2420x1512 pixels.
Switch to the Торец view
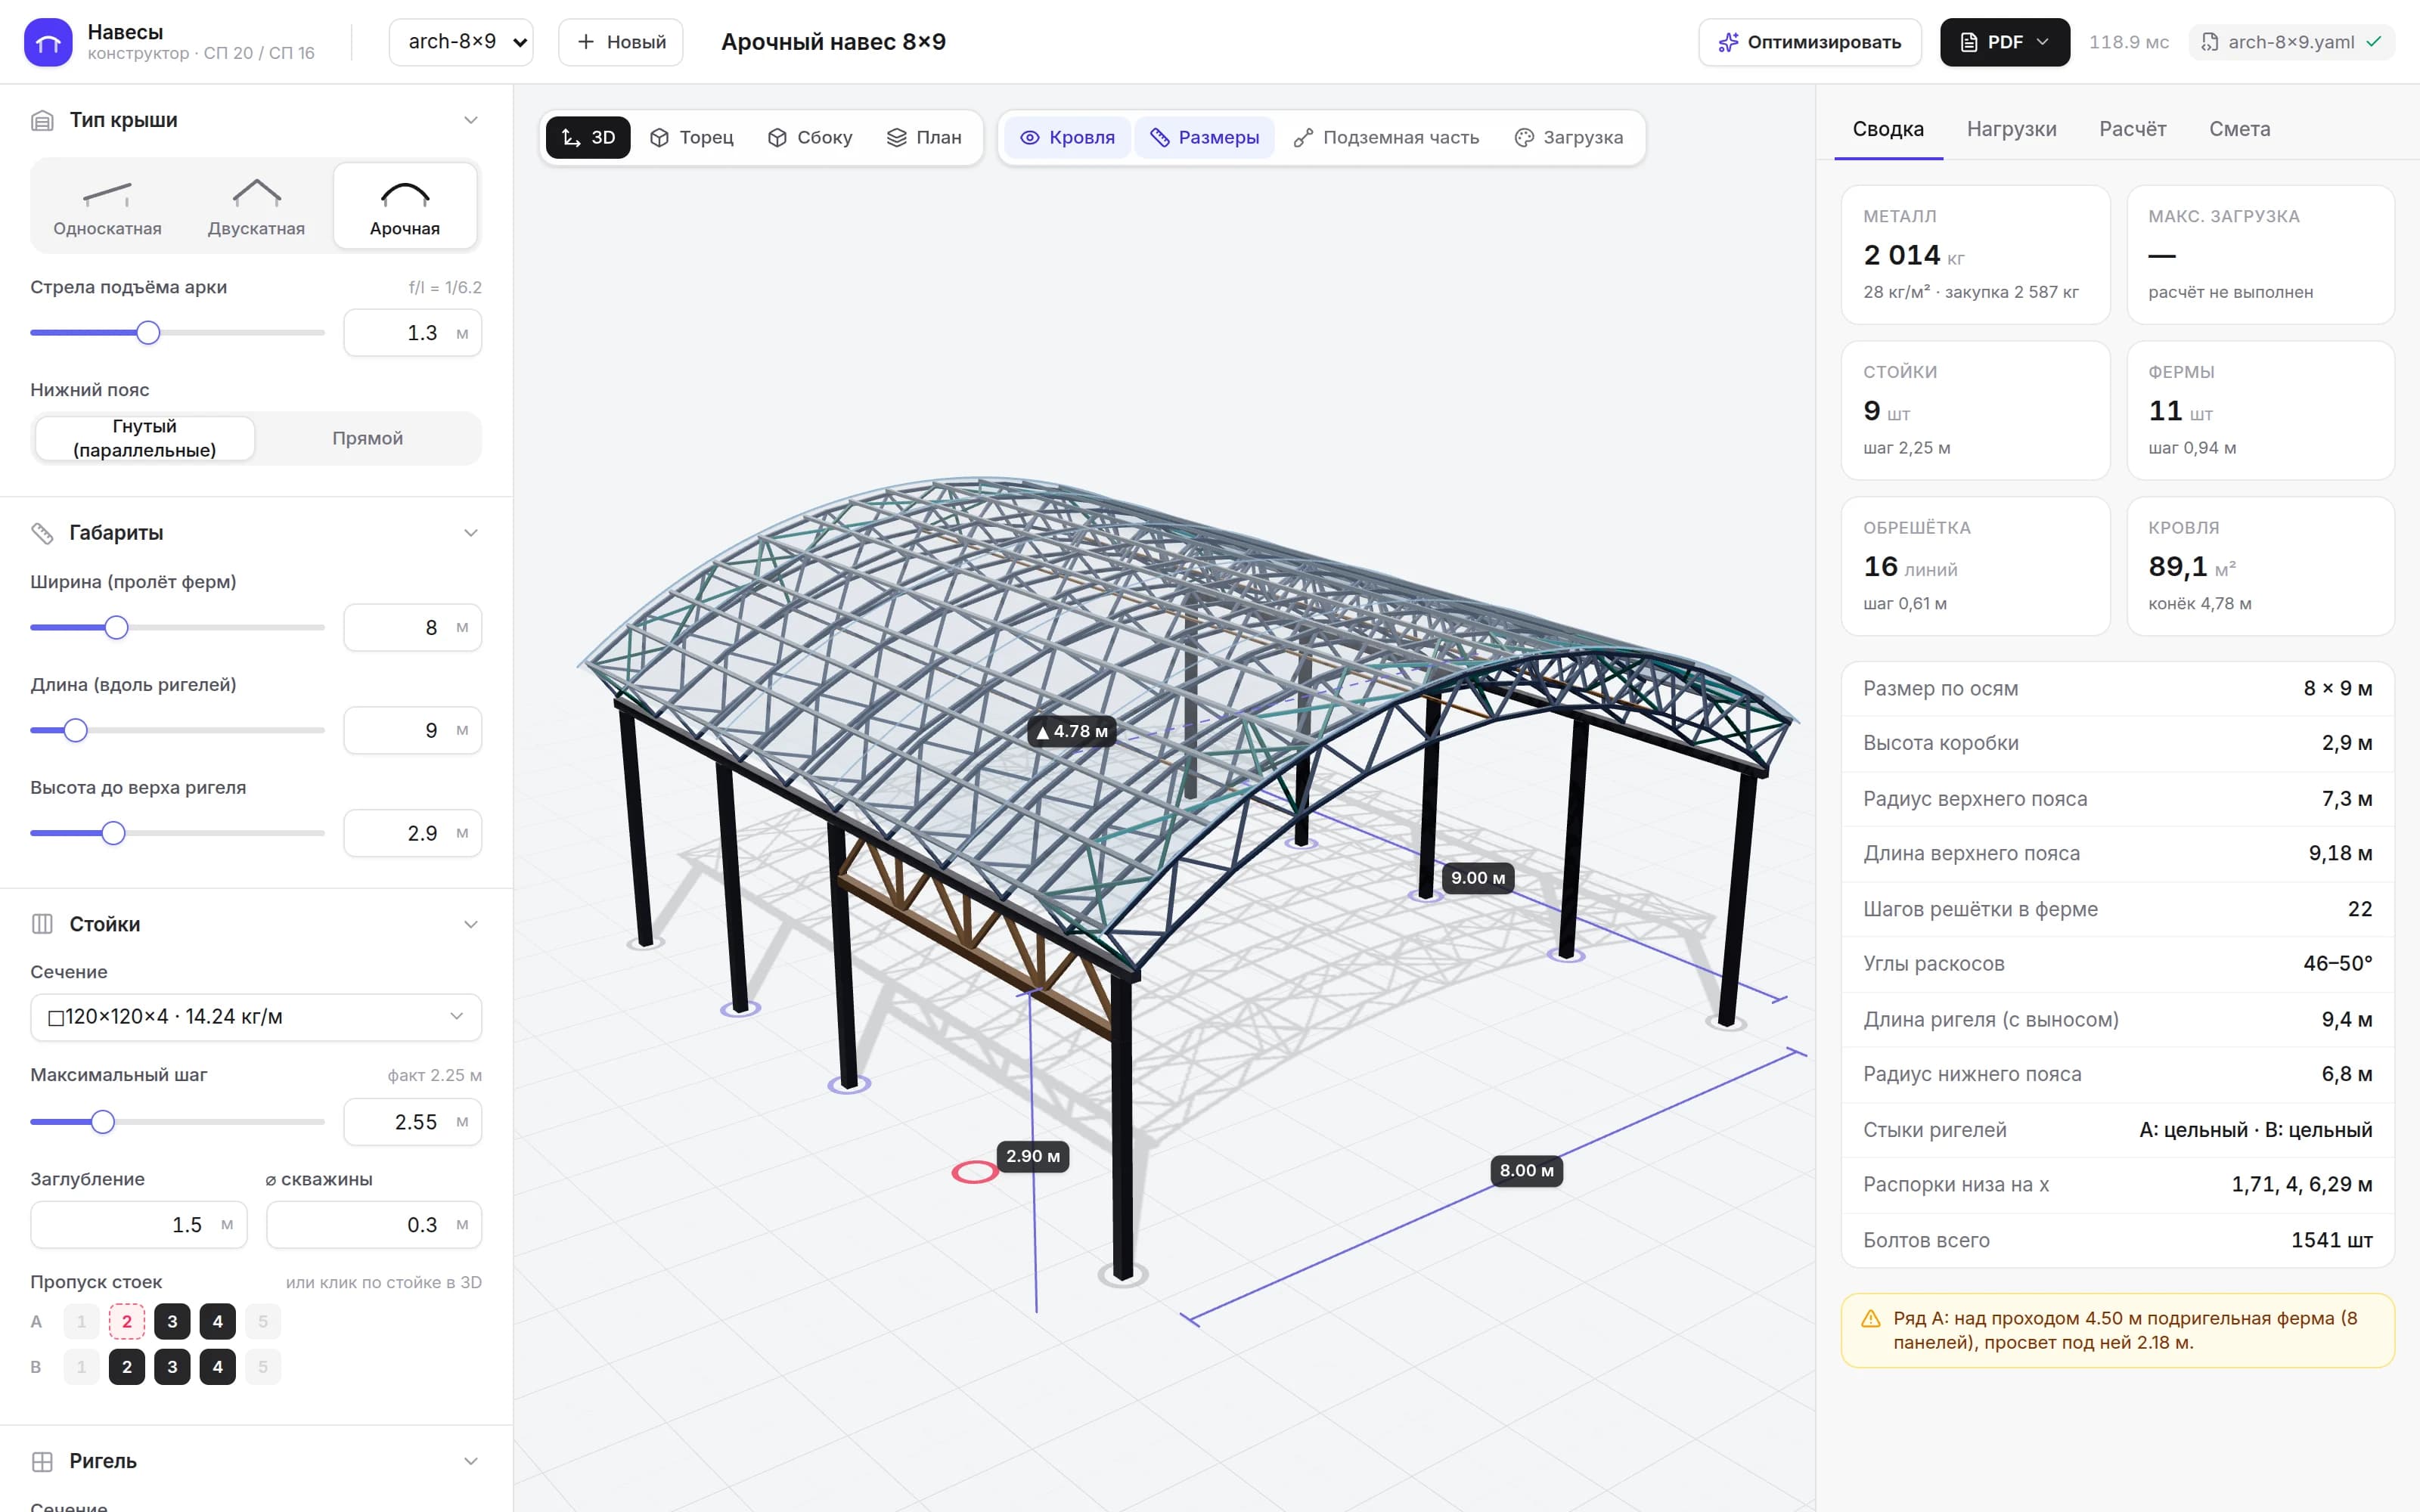click(x=692, y=137)
